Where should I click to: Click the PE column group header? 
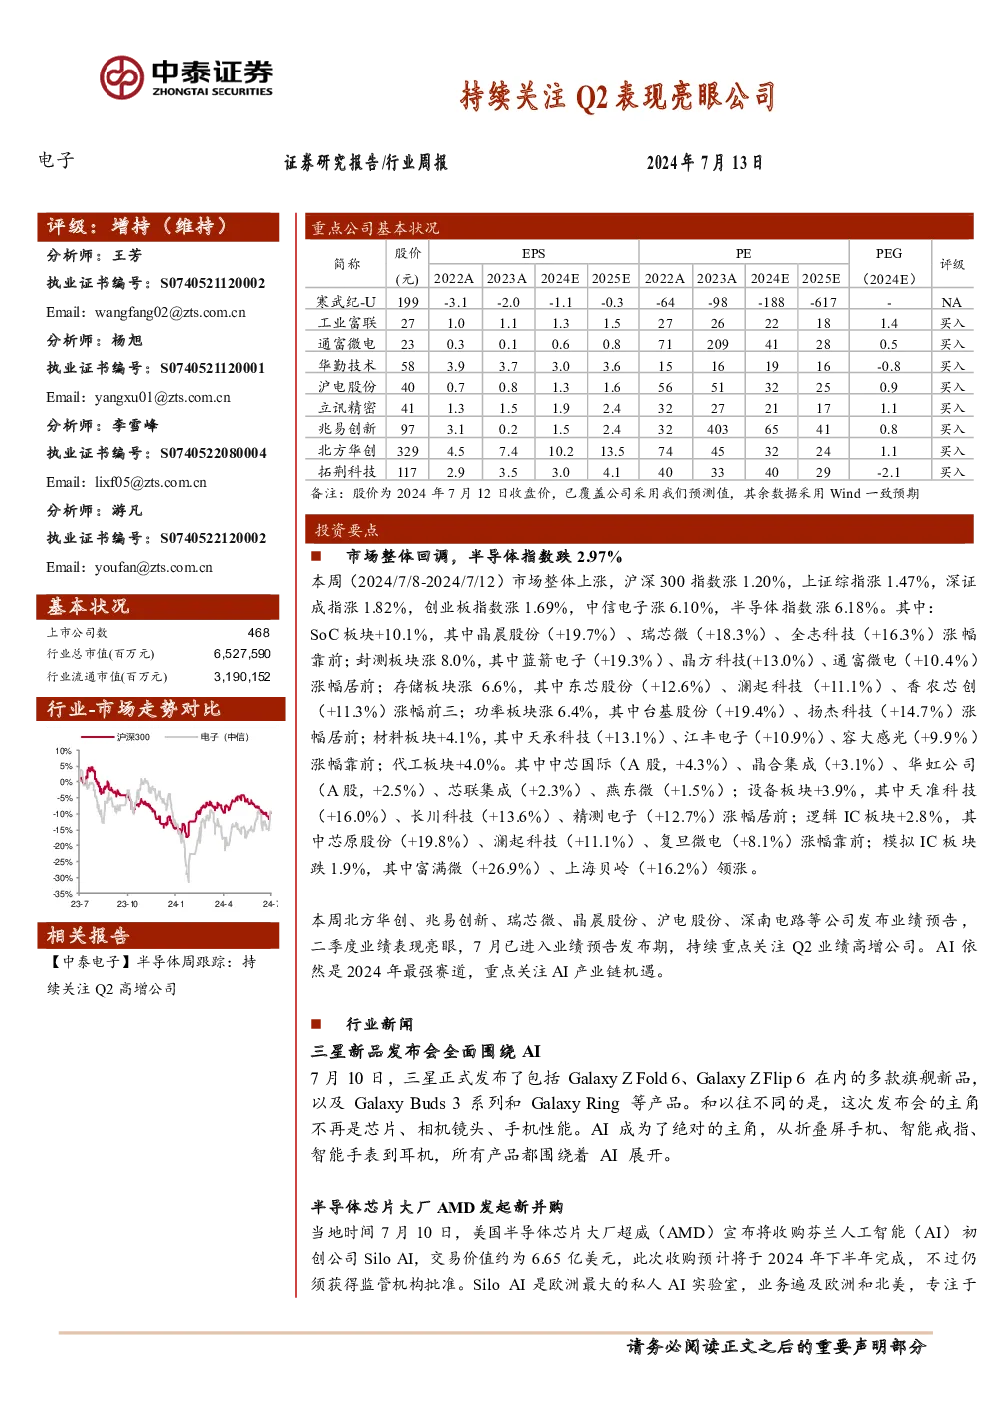[743, 254]
